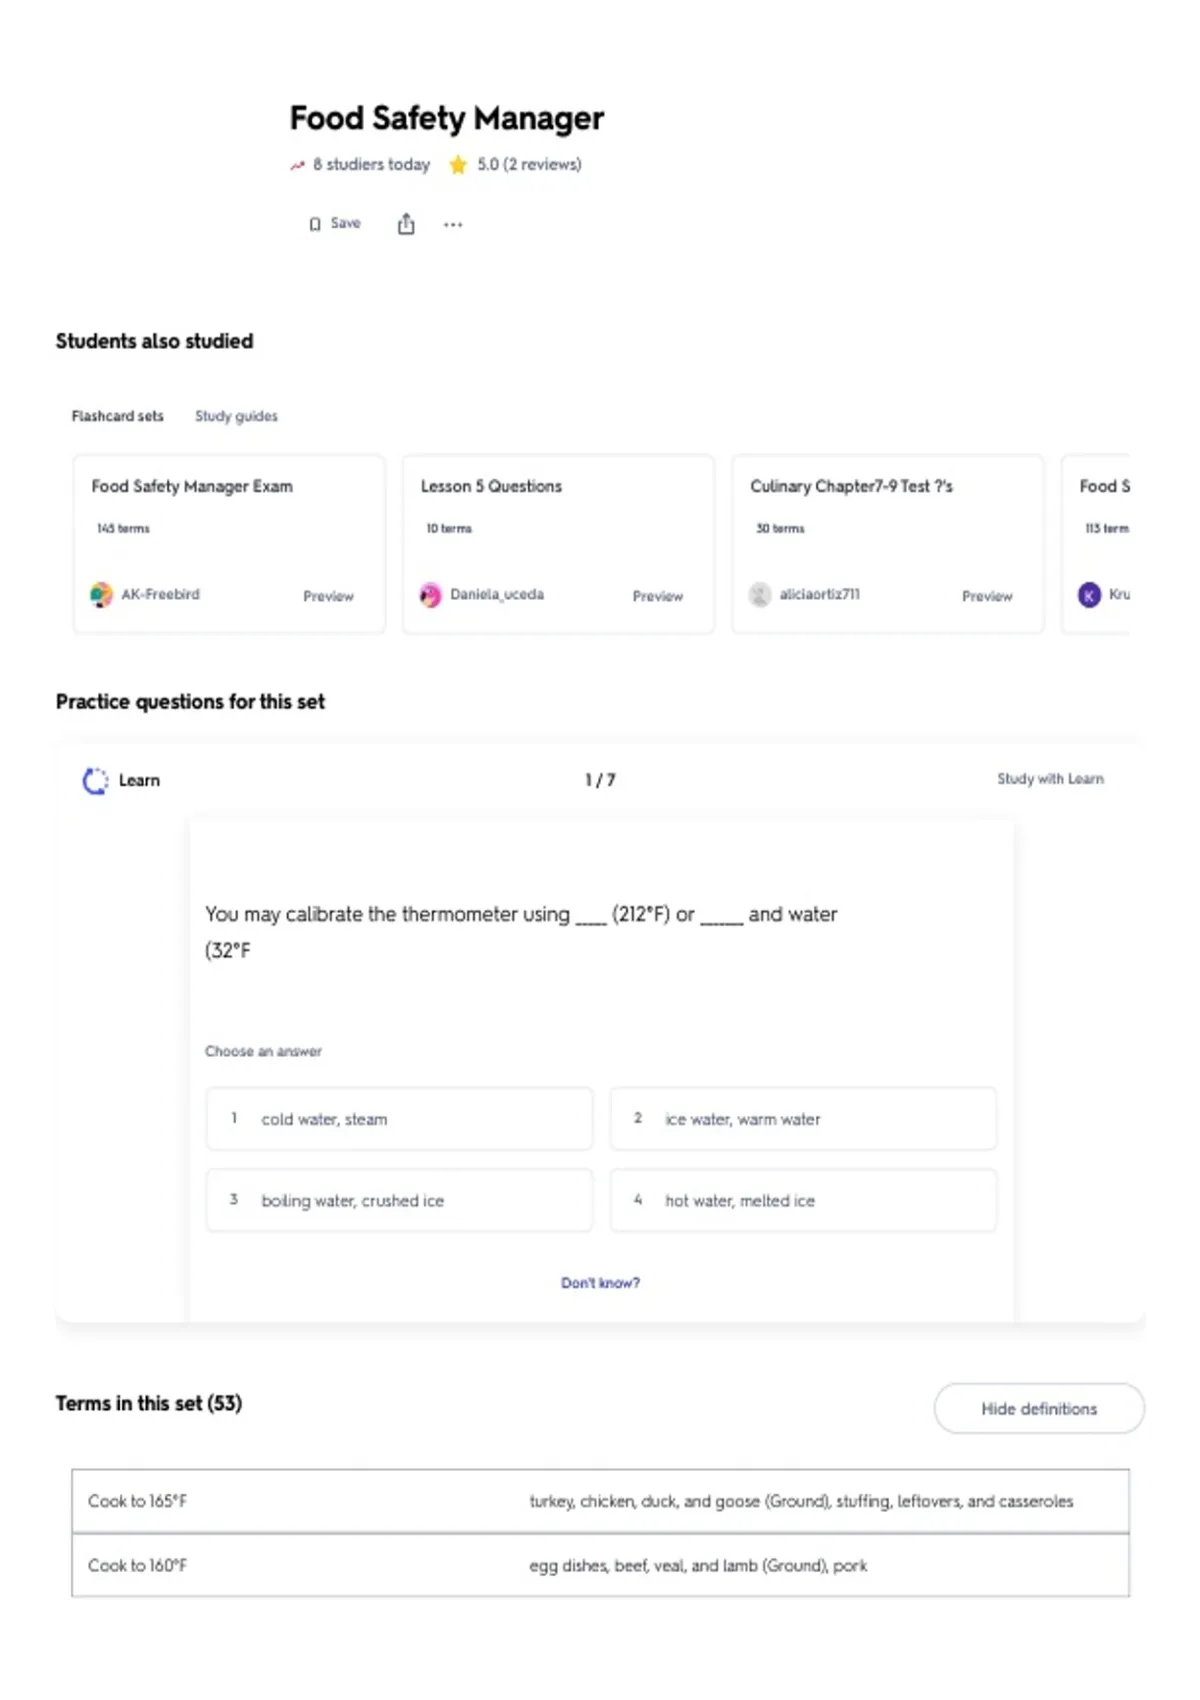Preview the Lesson 5 Questions set

[657, 596]
